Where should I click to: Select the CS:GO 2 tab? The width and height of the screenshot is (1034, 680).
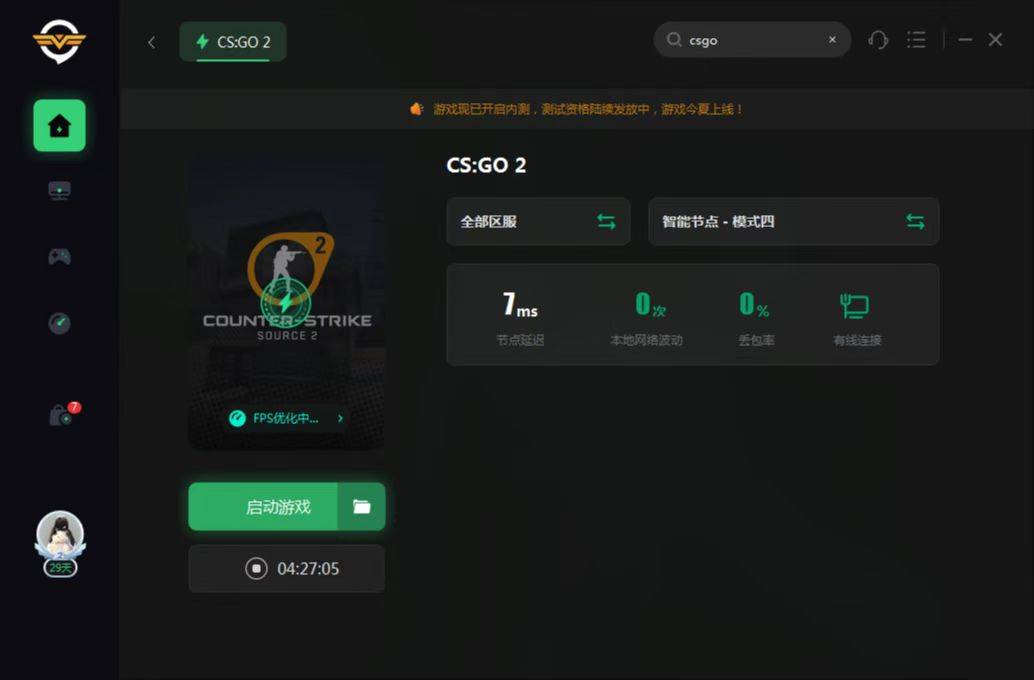[233, 42]
